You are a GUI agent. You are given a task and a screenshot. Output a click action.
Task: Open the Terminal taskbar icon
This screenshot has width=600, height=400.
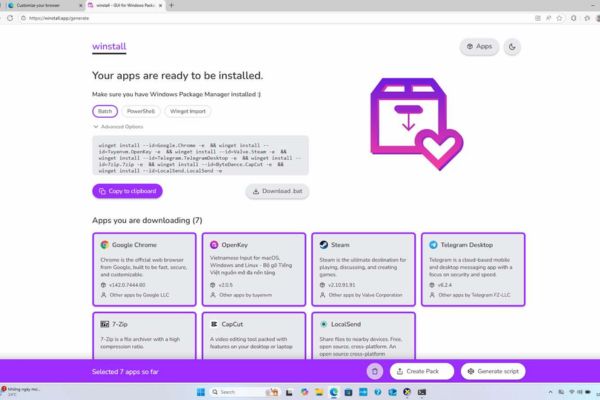[x=422, y=392]
